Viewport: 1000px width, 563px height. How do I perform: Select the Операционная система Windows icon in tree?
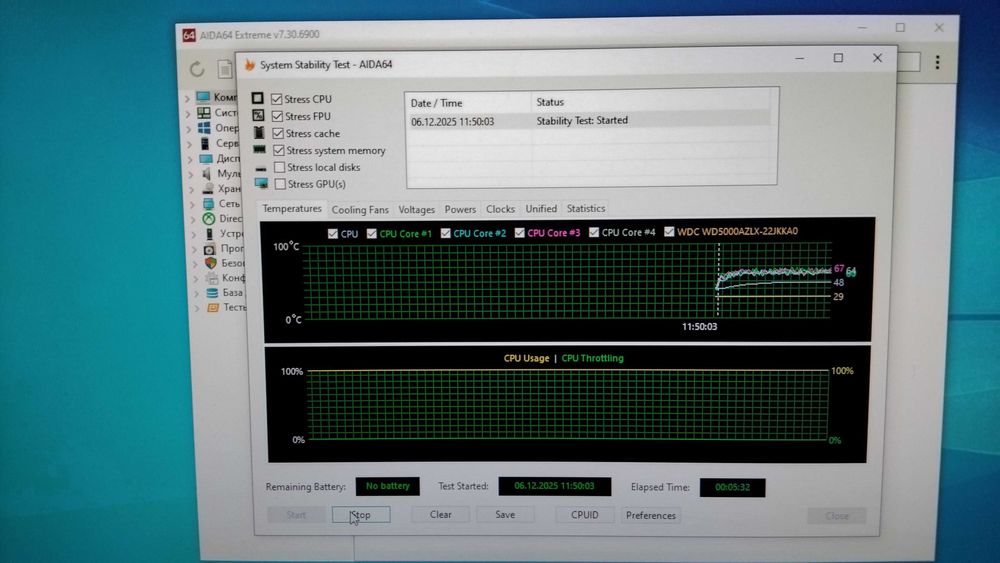point(204,128)
